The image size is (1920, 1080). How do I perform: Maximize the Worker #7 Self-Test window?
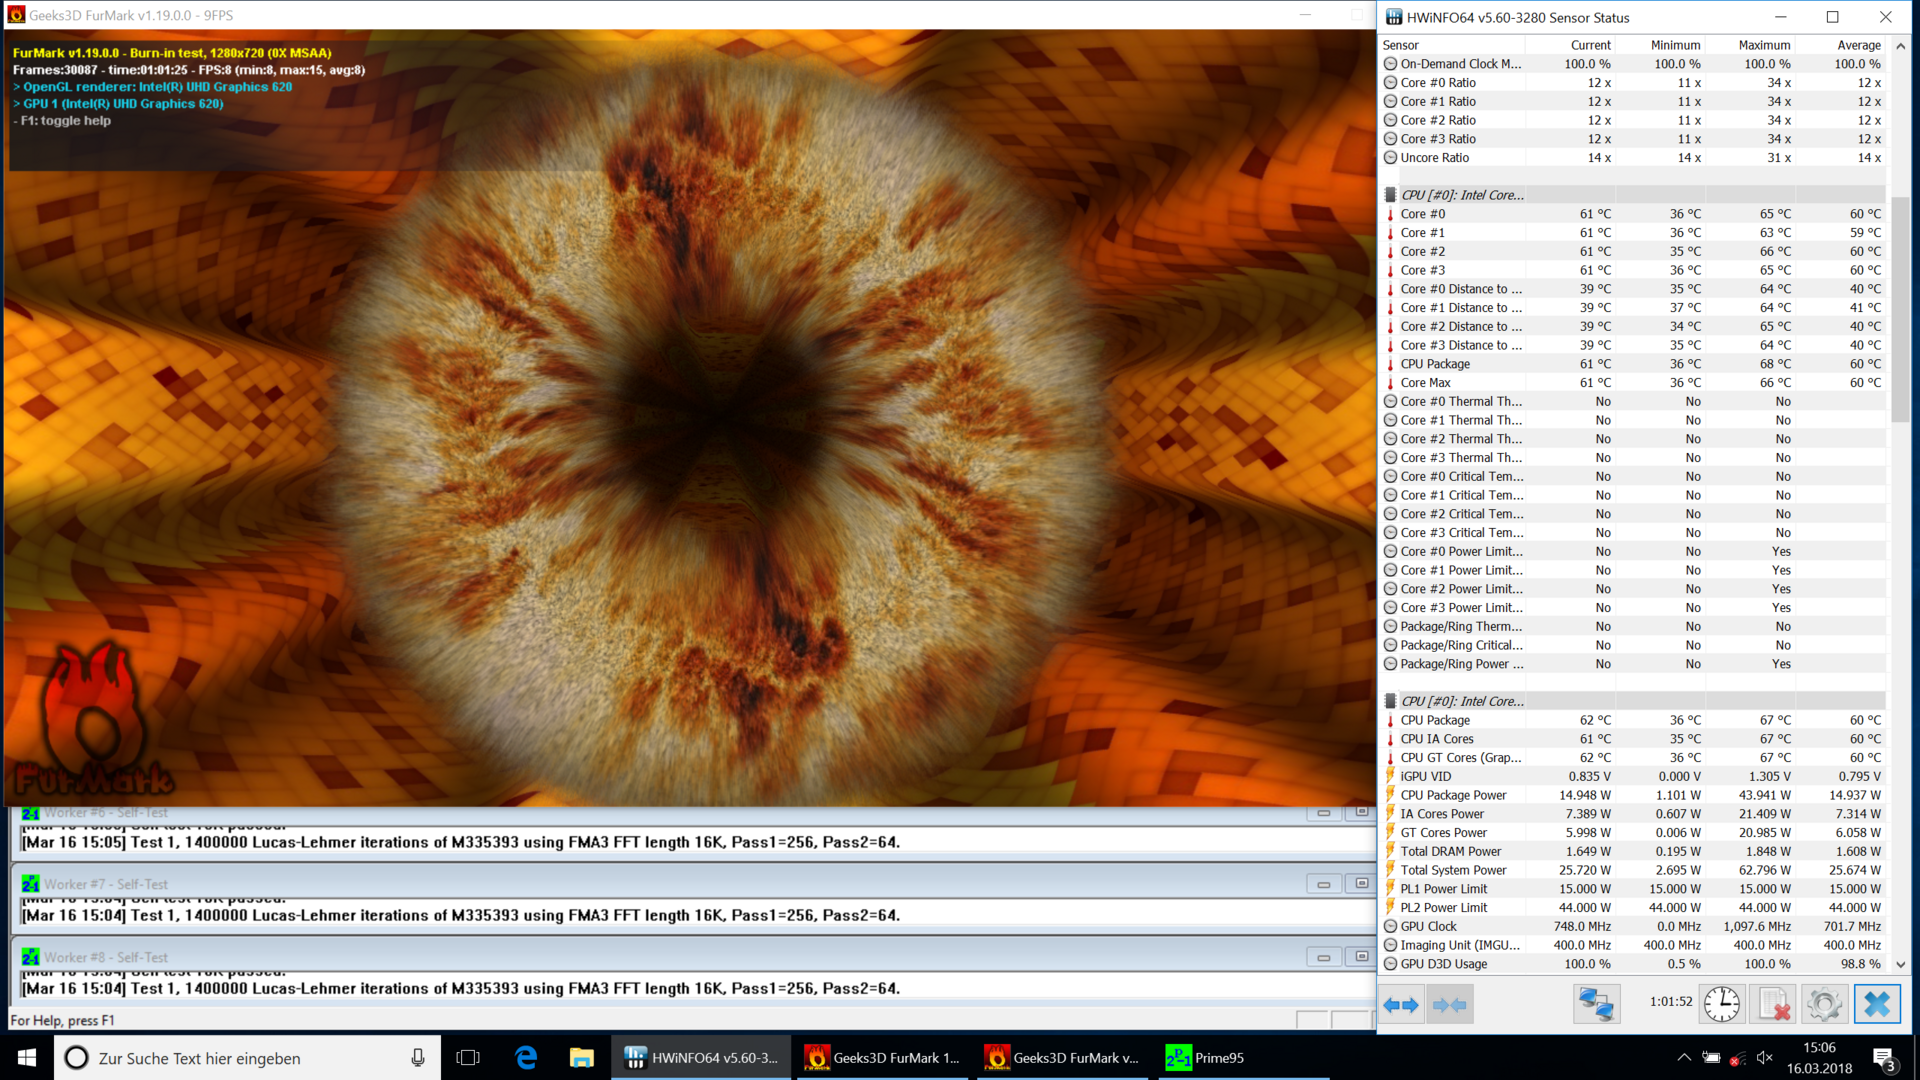[x=1361, y=884]
